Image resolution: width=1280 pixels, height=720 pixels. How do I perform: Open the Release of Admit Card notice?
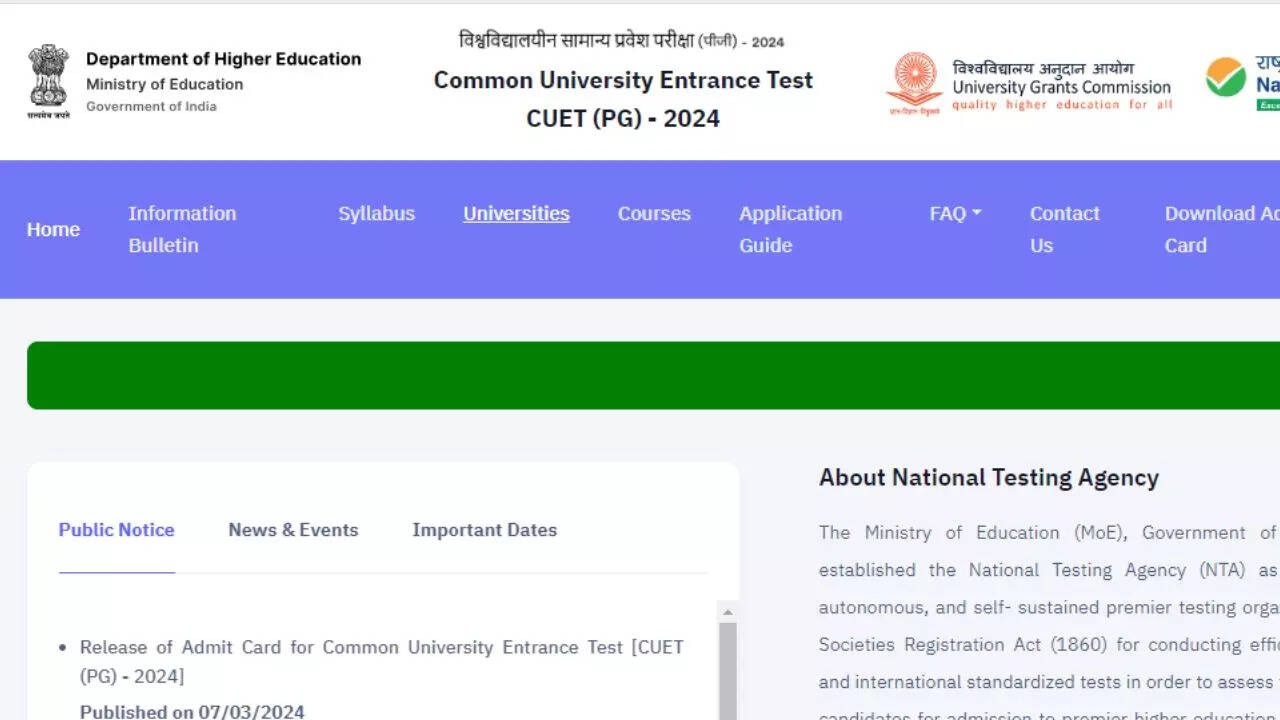(x=381, y=661)
